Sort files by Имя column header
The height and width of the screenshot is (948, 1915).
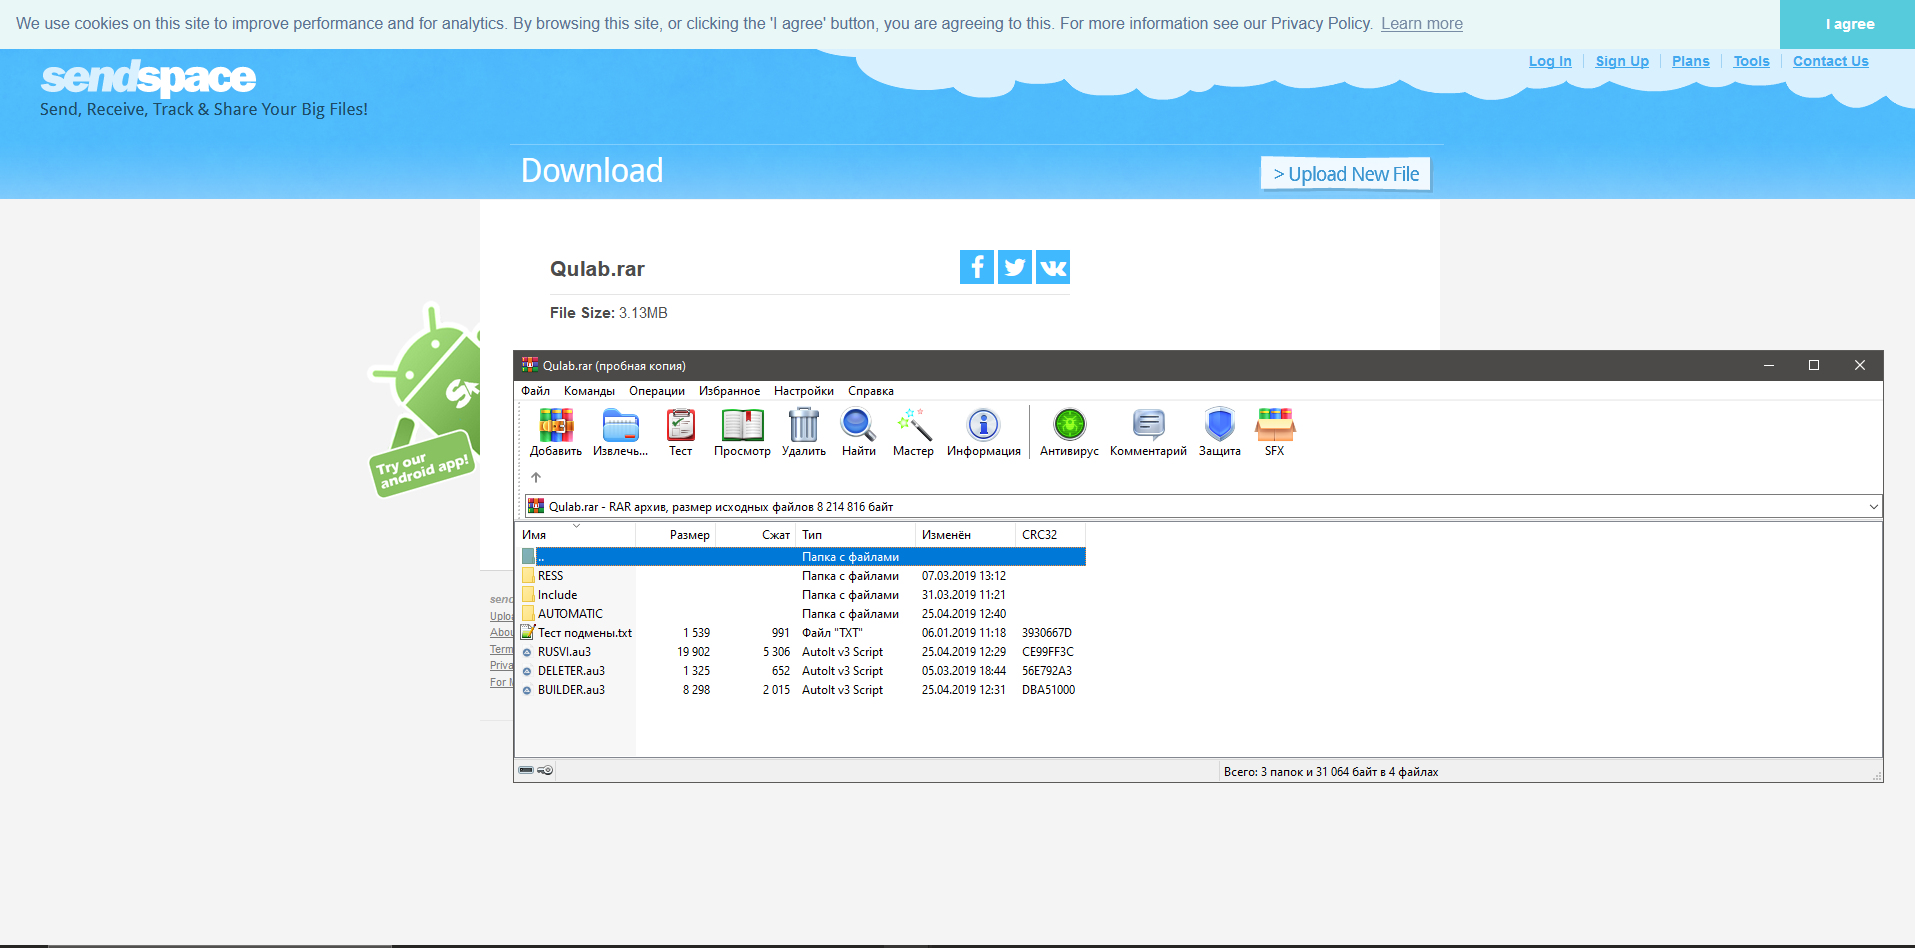[575, 535]
